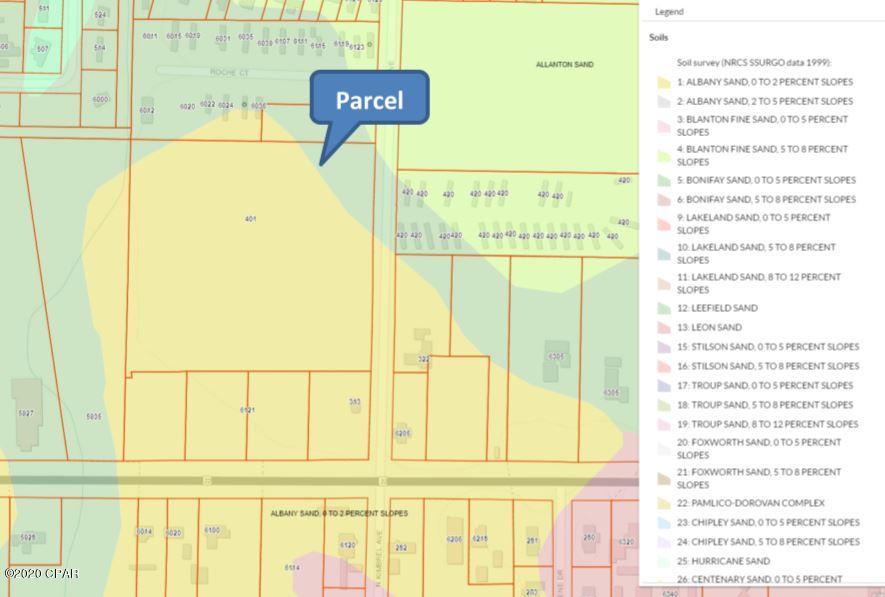The height and width of the screenshot is (597, 885).
Task: Click parcel number 6121 on the map
Action: 247,410
